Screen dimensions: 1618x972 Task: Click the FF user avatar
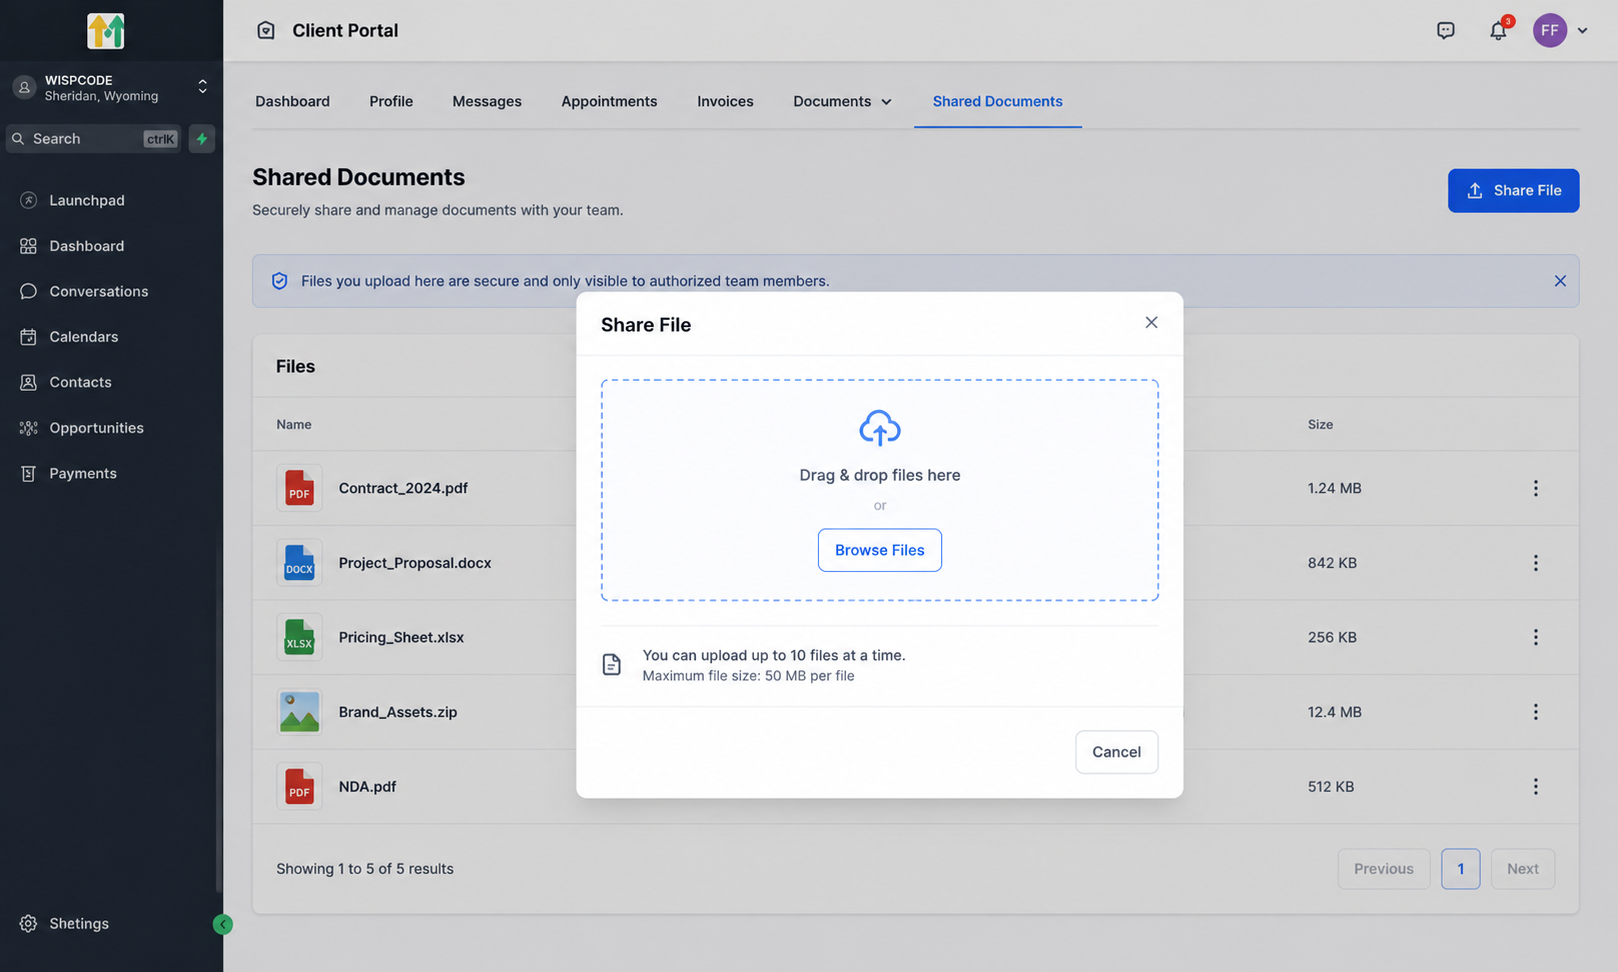1549,30
